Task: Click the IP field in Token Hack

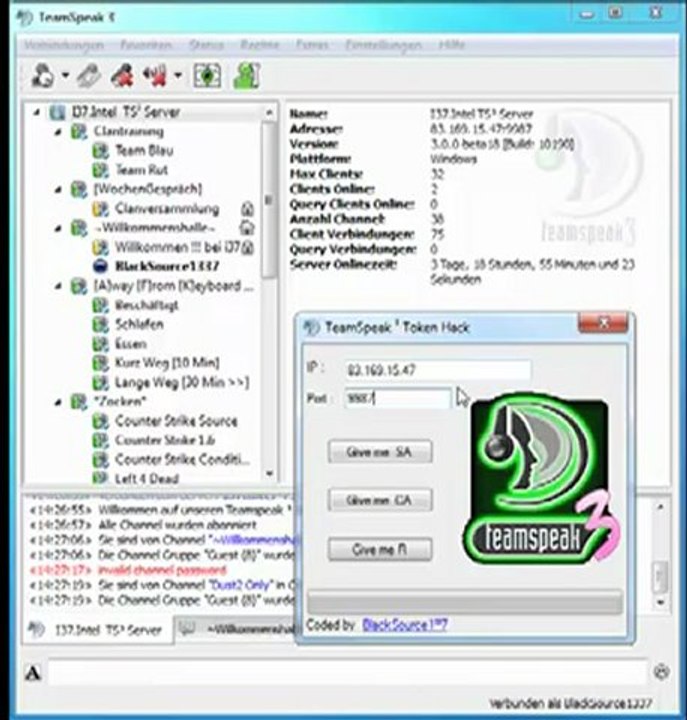Action: pos(438,370)
